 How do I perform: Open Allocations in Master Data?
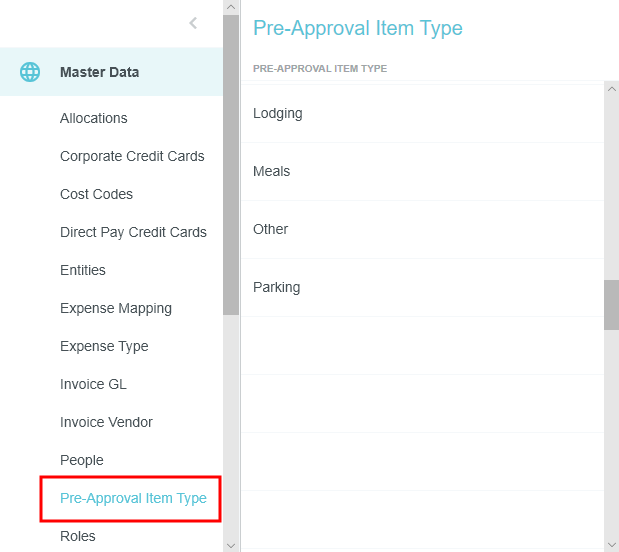coord(94,118)
